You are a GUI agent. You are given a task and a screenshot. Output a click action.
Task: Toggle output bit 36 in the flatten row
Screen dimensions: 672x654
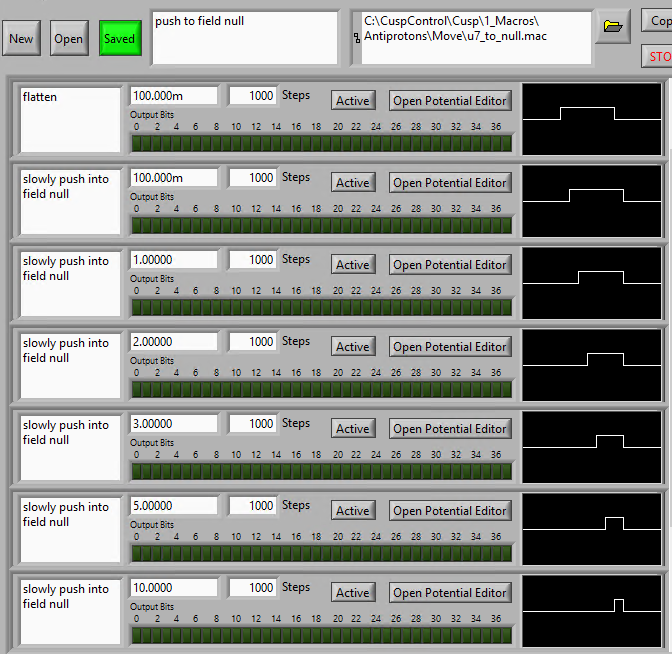[x=496, y=144]
